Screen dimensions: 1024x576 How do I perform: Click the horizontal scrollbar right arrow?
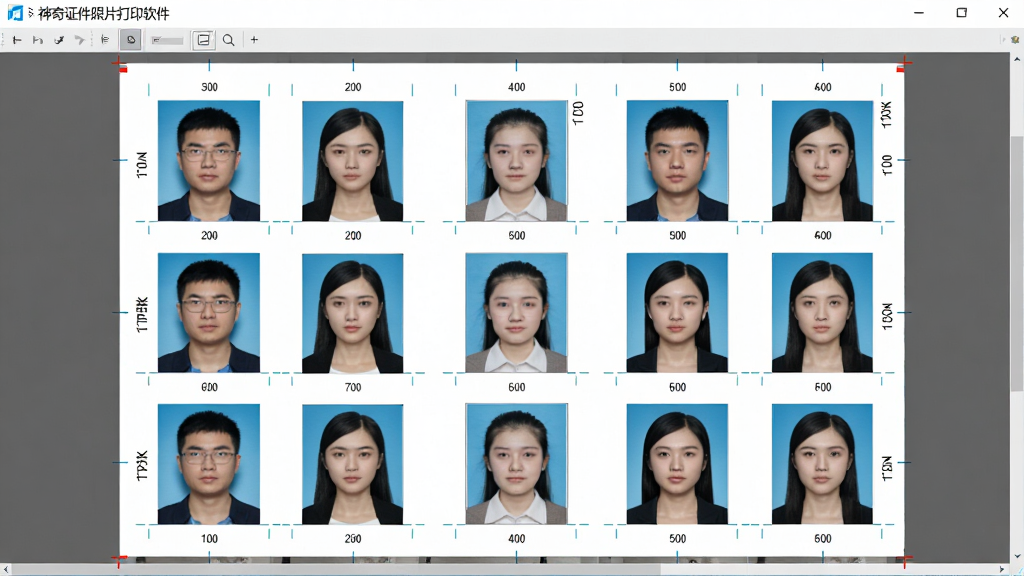coord(1002,569)
